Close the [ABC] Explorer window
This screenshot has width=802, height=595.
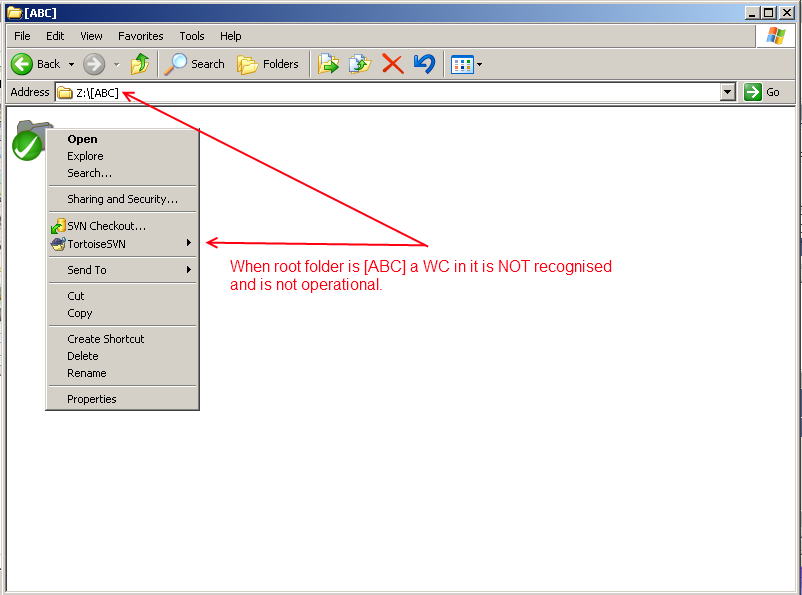tap(786, 13)
